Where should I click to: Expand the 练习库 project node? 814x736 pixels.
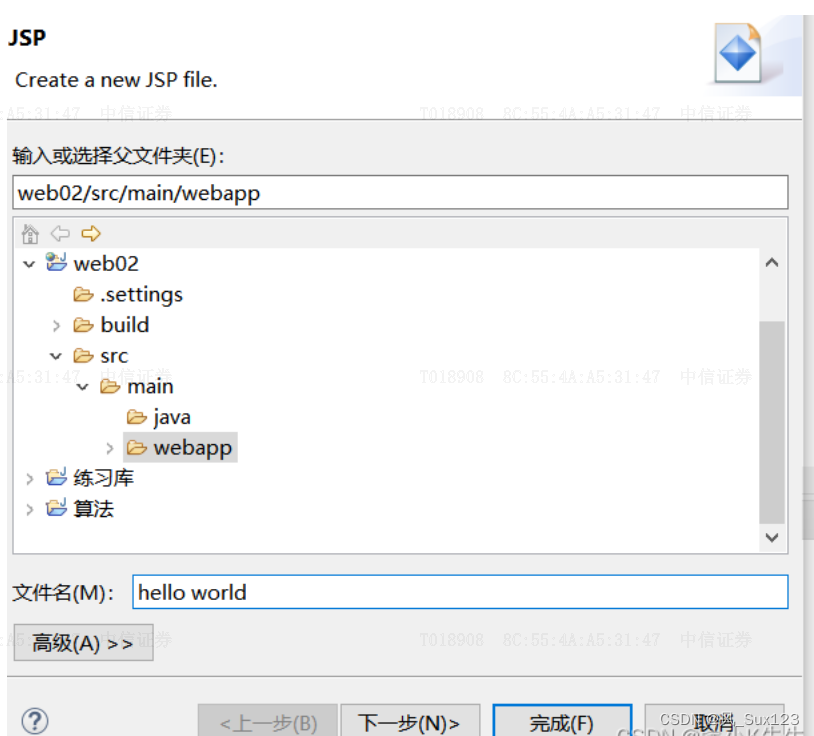coord(30,479)
